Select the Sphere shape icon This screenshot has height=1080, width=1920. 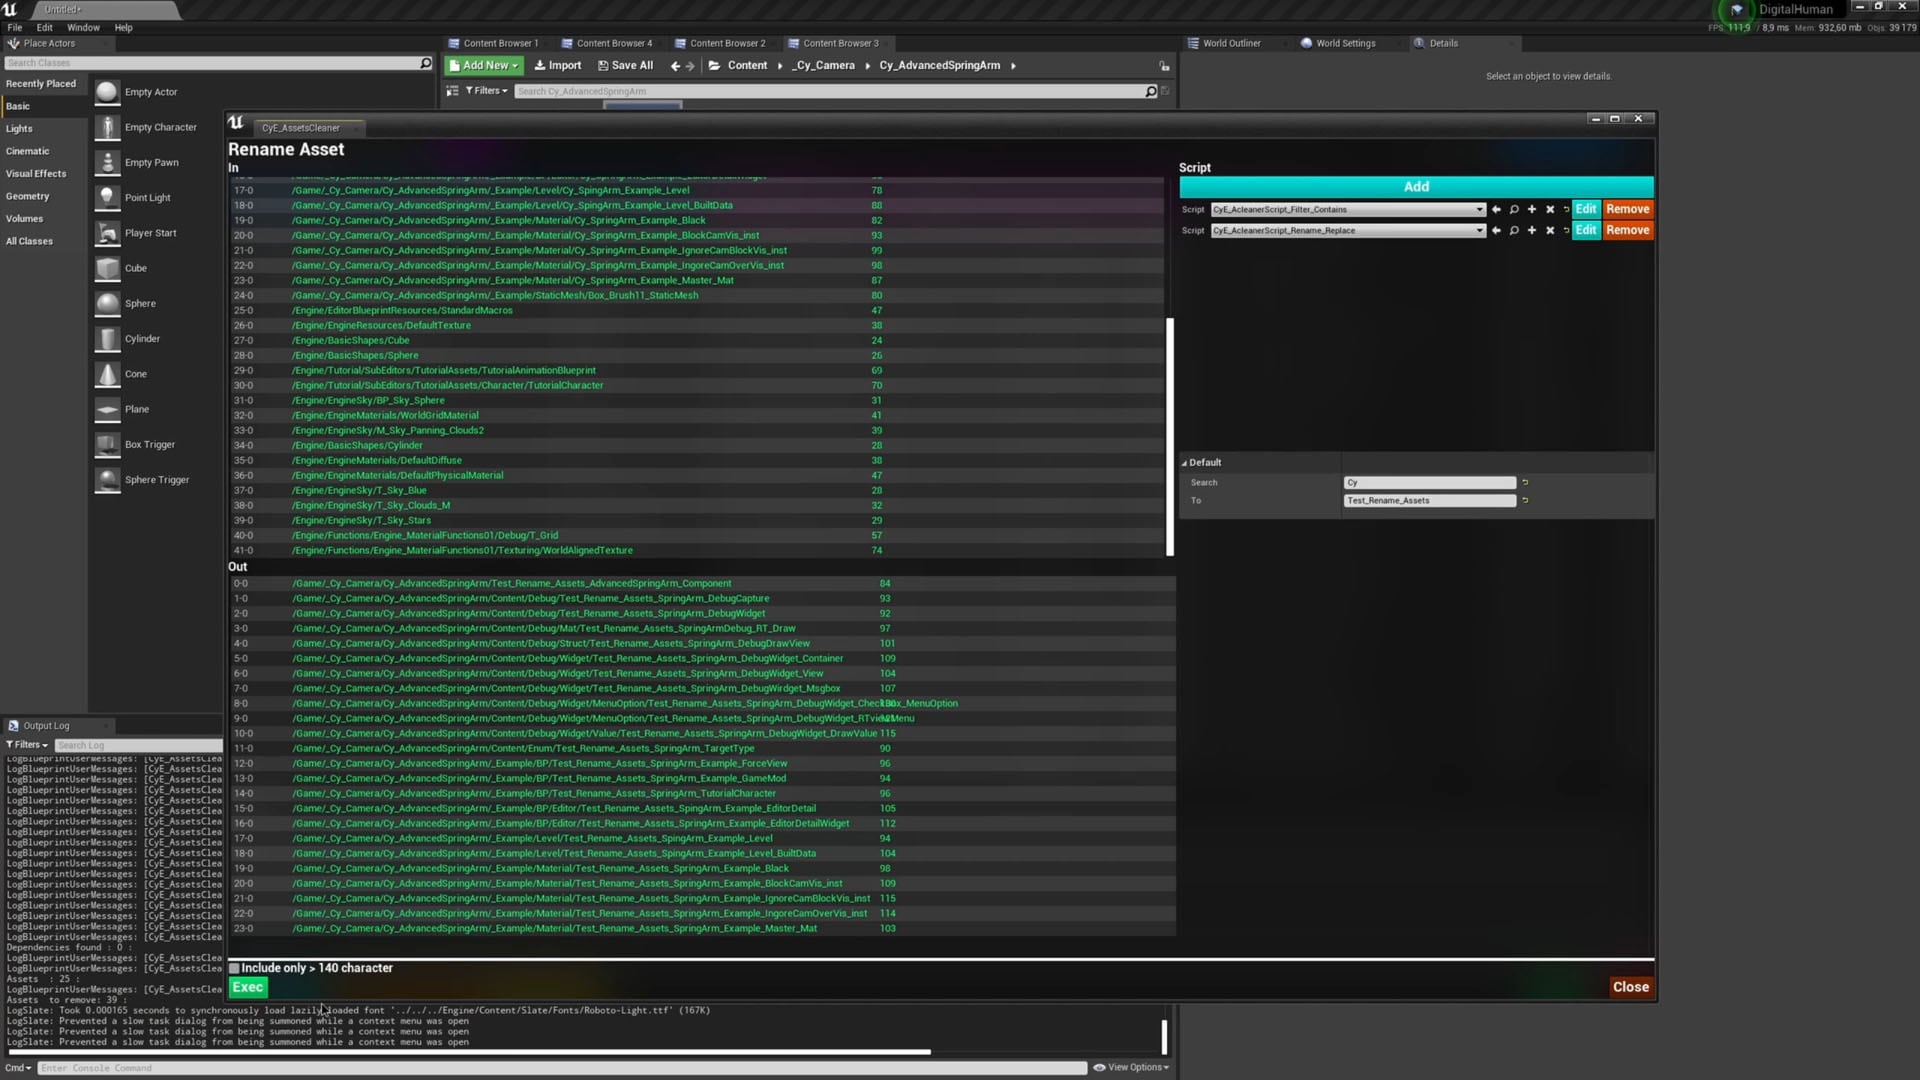pos(107,303)
